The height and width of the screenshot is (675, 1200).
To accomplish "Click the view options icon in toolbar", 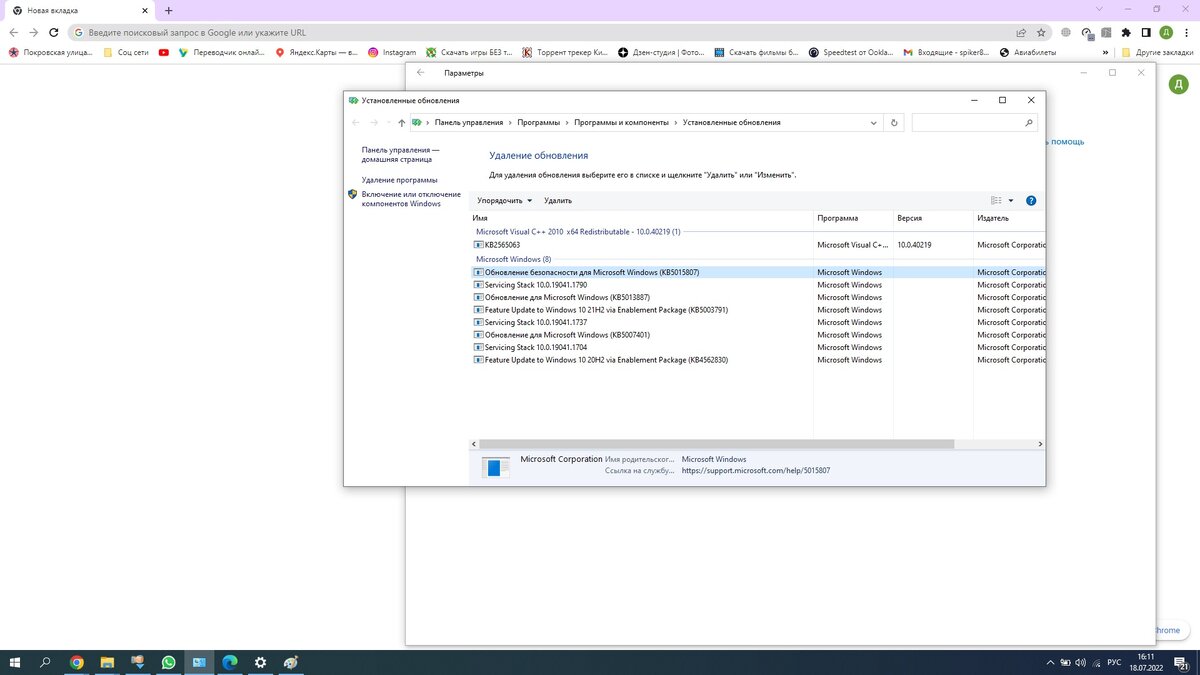I will pyautogui.click(x=996, y=200).
